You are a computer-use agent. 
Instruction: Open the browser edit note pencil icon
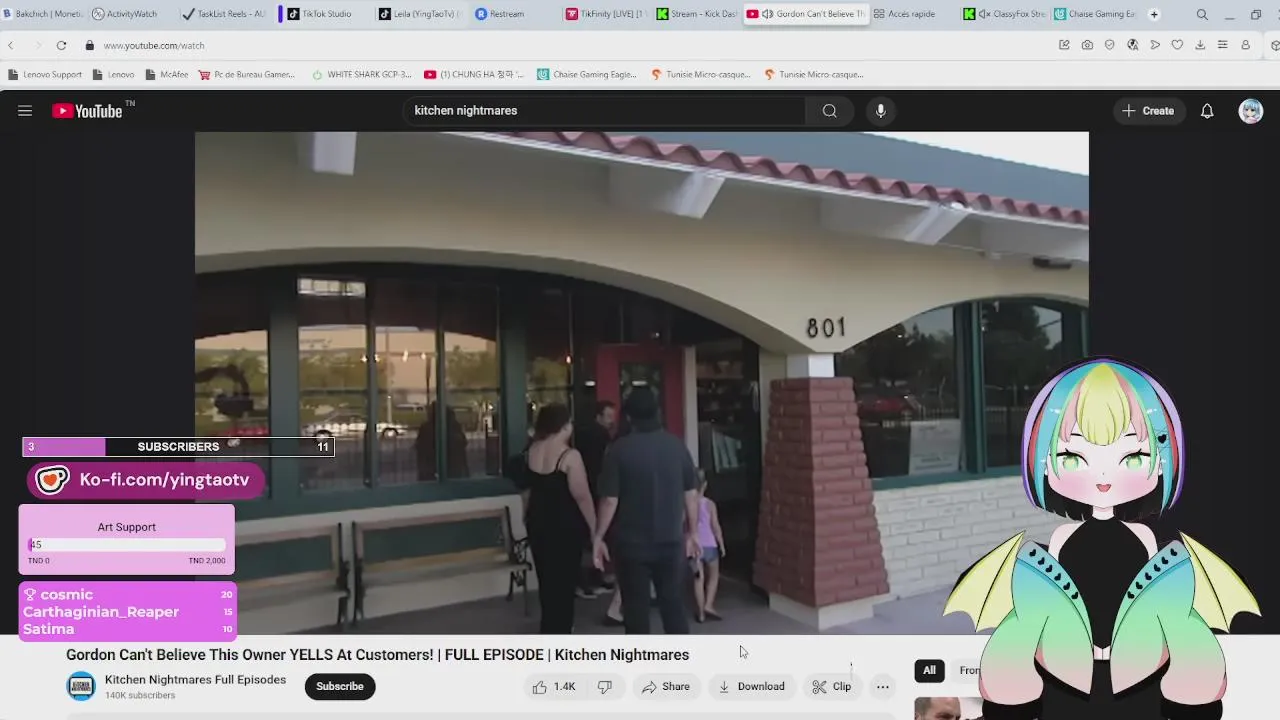pos(1064,45)
